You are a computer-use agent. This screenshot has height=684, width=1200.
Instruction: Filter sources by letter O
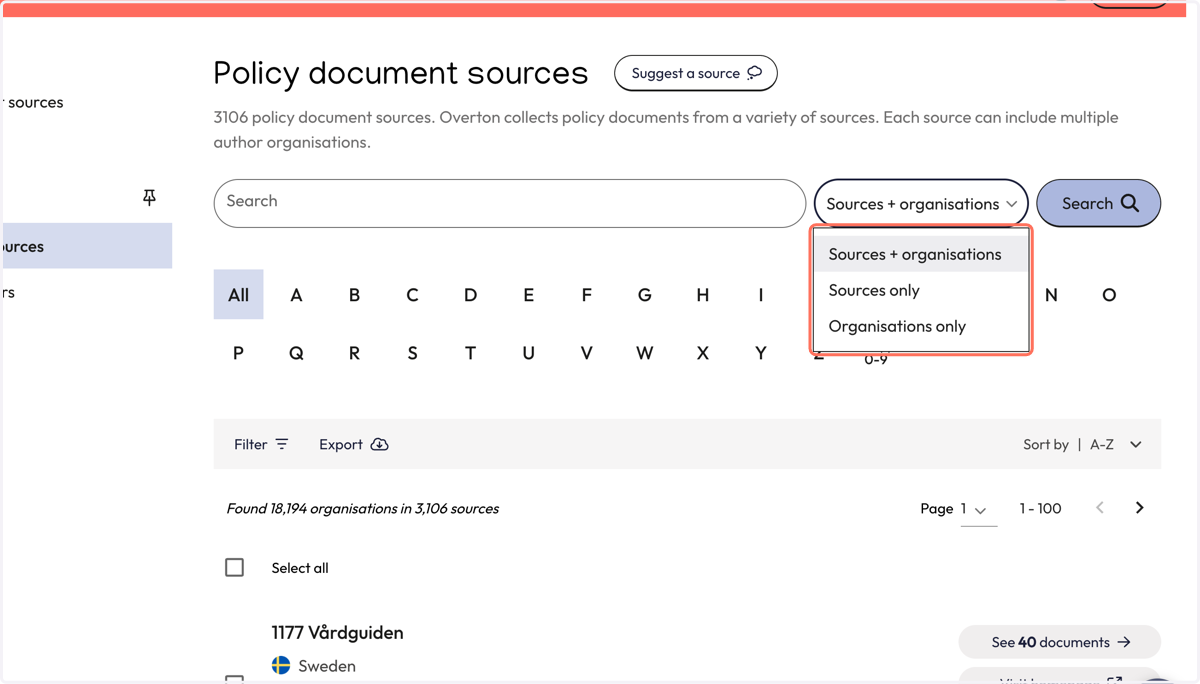point(1109,294)
